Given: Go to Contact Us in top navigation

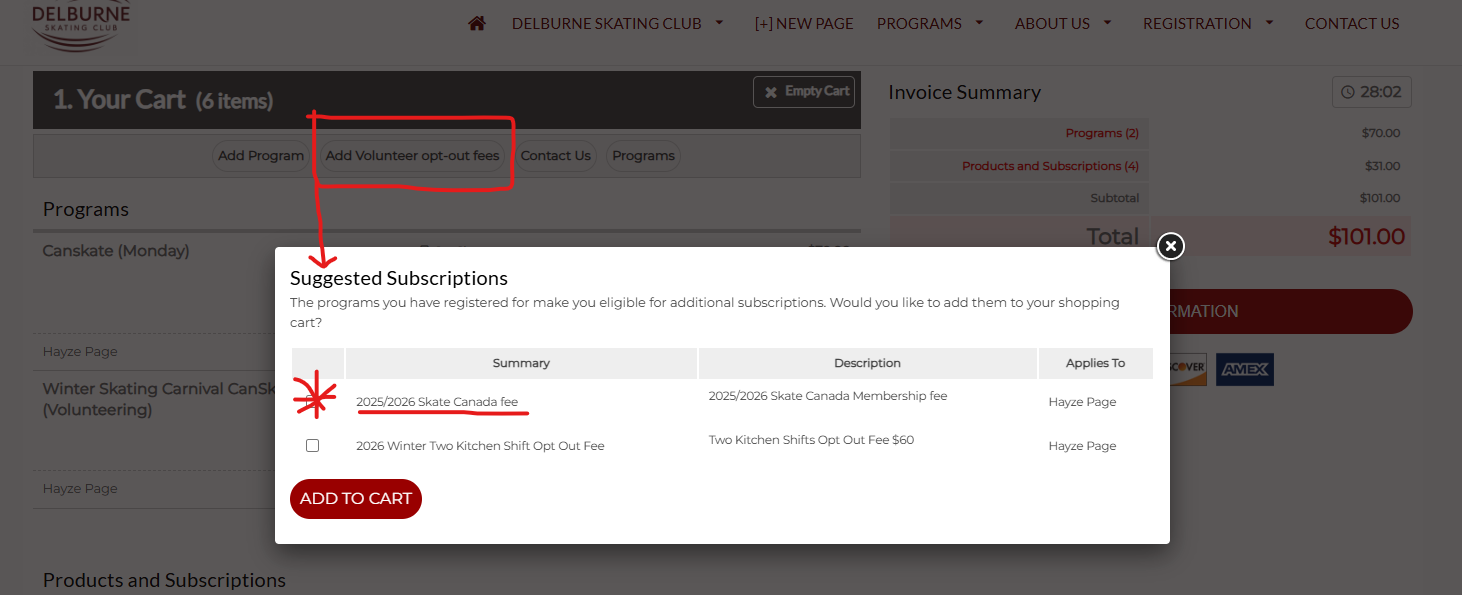Looking at the screenshot, I should tap(1352, 23).
